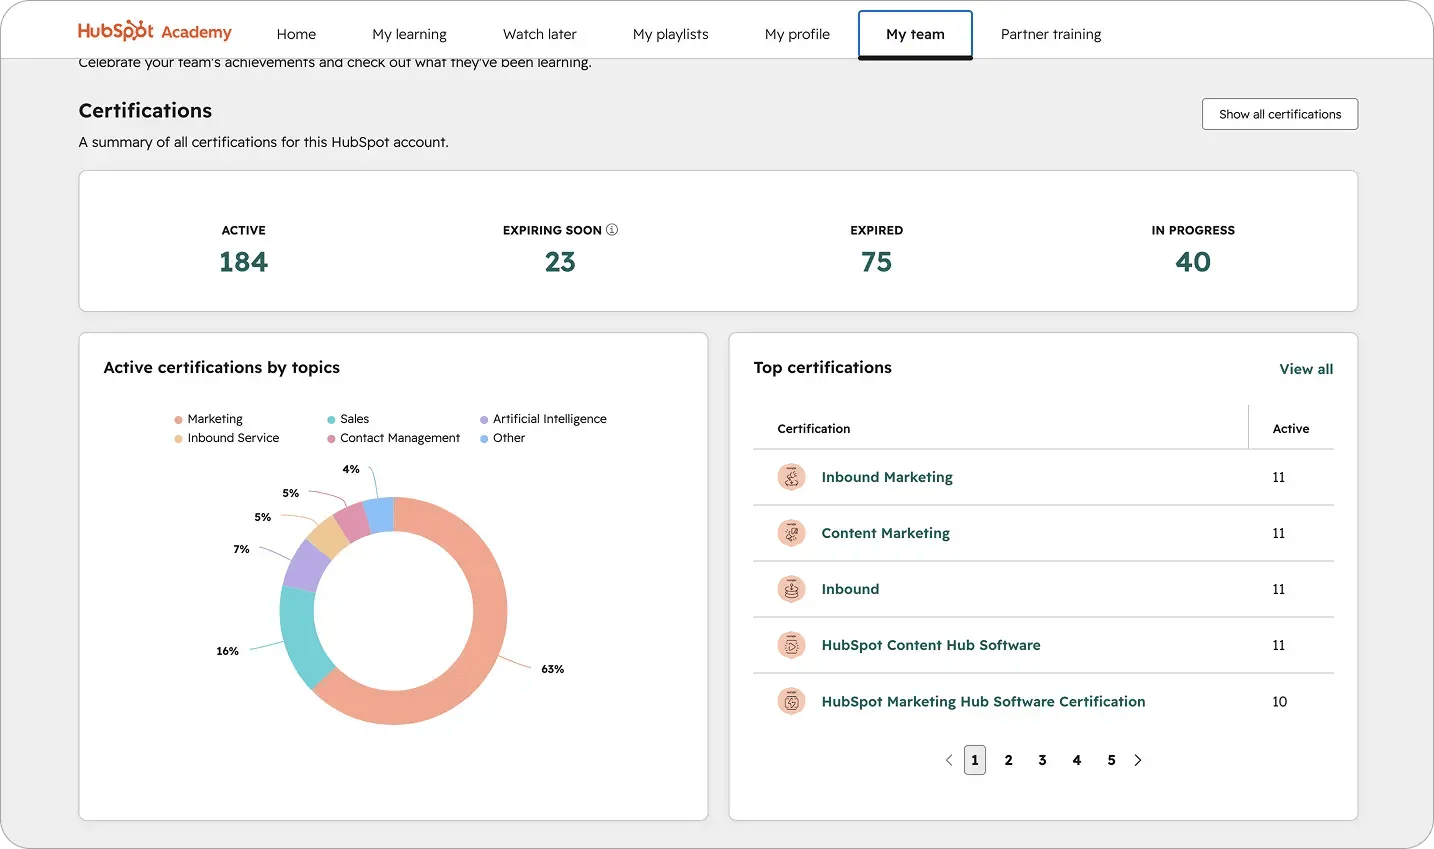The height and width of the screenshot is (849, 1434).
Task: Go to page 2 of certifications
Action: pyautogui.click(x=1009, y=760)
